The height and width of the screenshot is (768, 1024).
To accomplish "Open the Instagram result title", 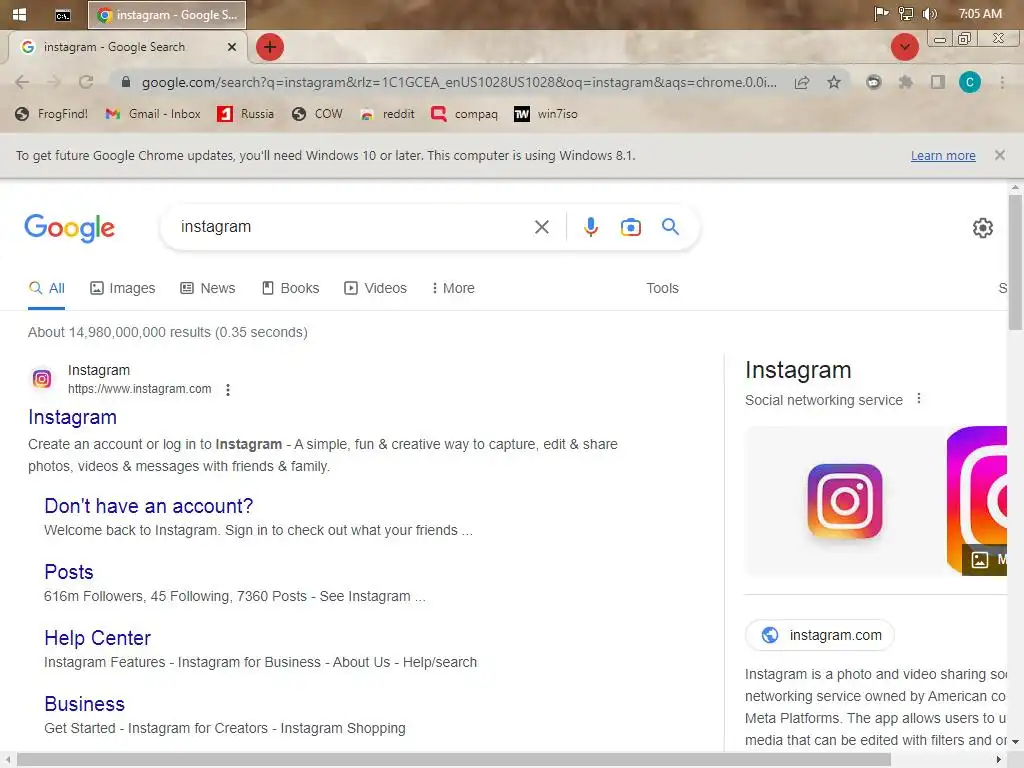I will pos(72,417).
